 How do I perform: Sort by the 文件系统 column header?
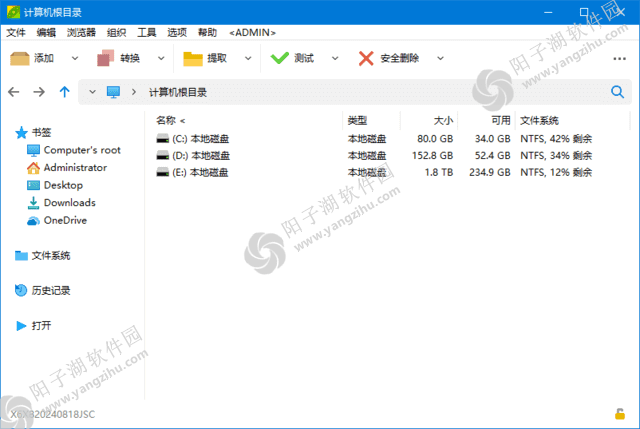point(539,120)
